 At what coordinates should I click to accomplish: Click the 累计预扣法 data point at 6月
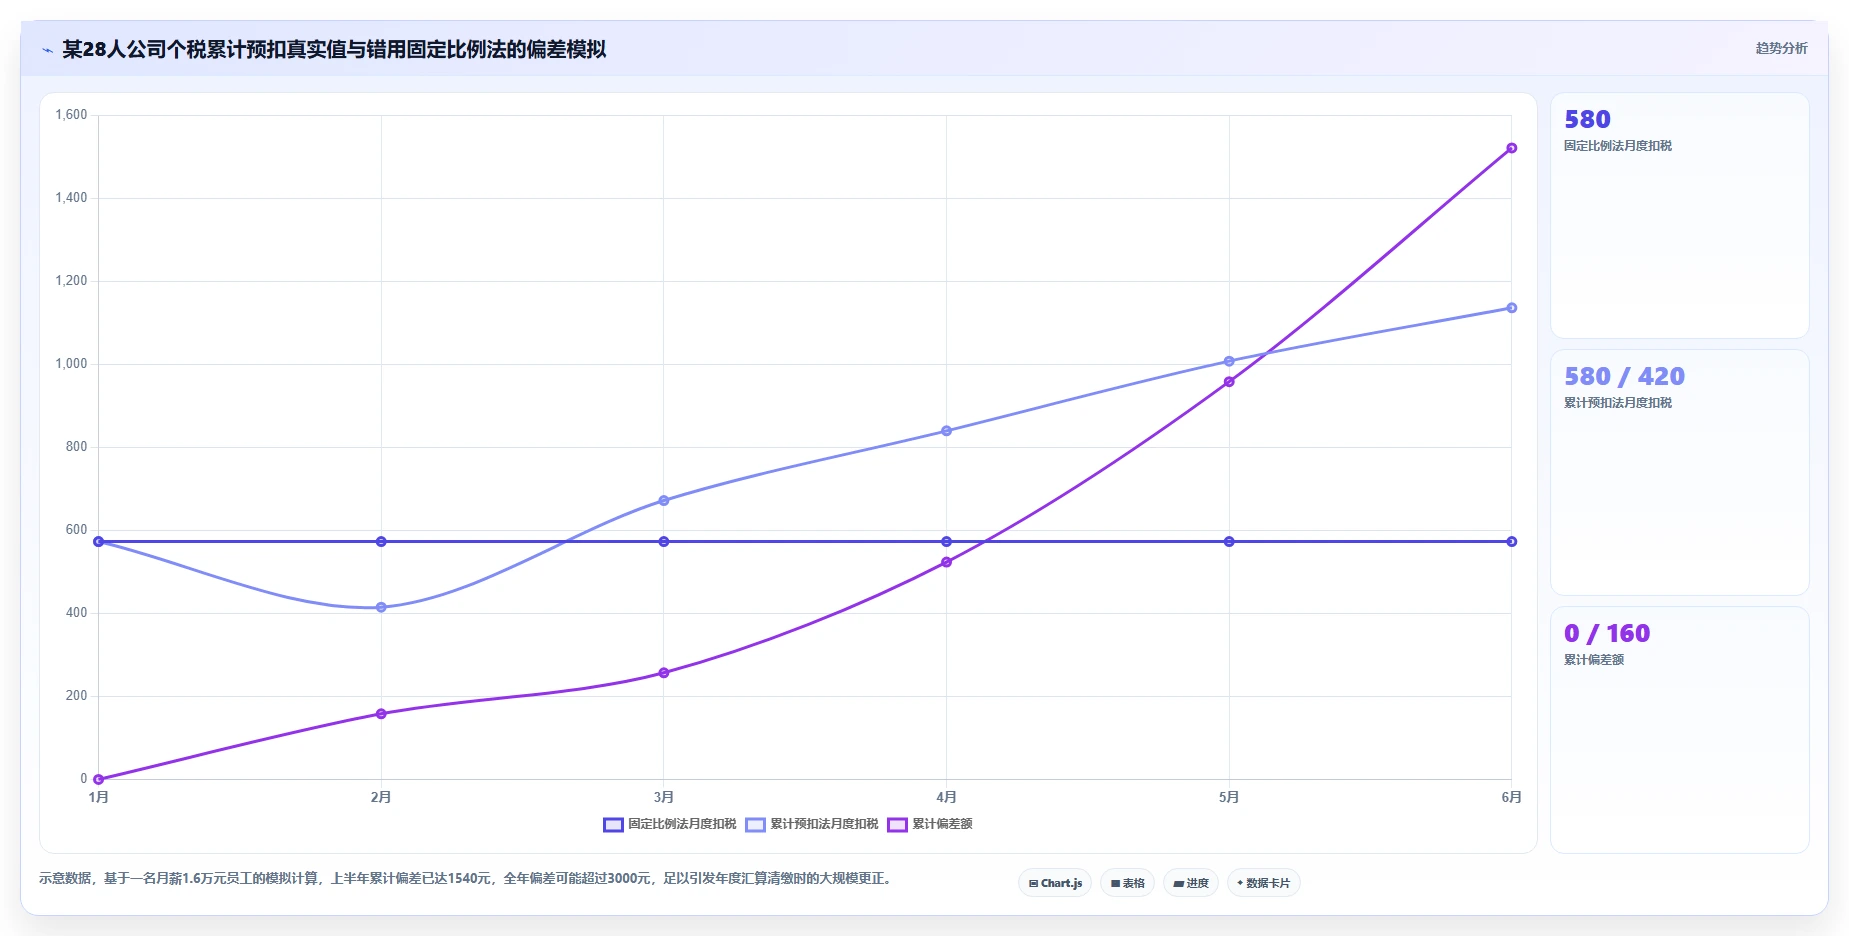coord(1512,308)
